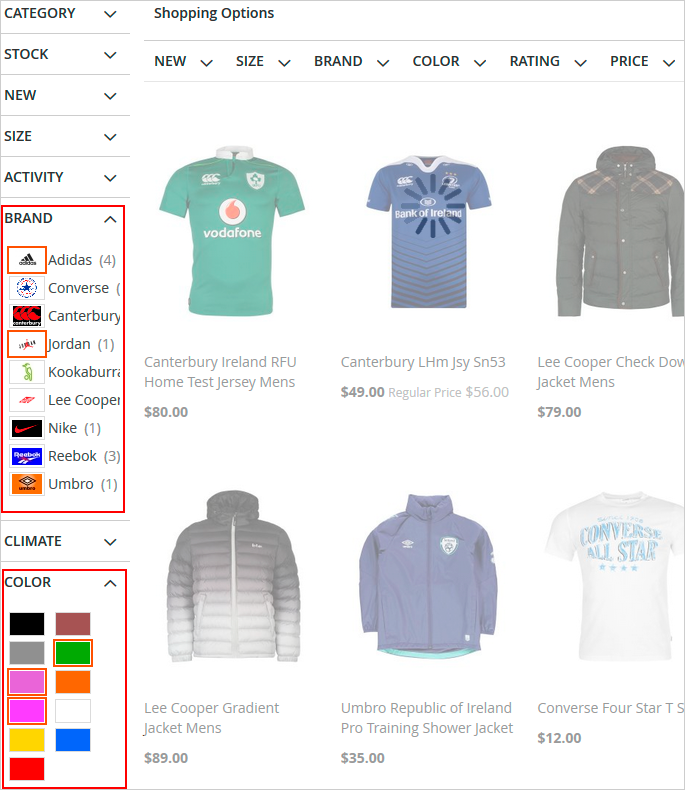
Task: Click the $80.00 price text
Action: (166, 412)
